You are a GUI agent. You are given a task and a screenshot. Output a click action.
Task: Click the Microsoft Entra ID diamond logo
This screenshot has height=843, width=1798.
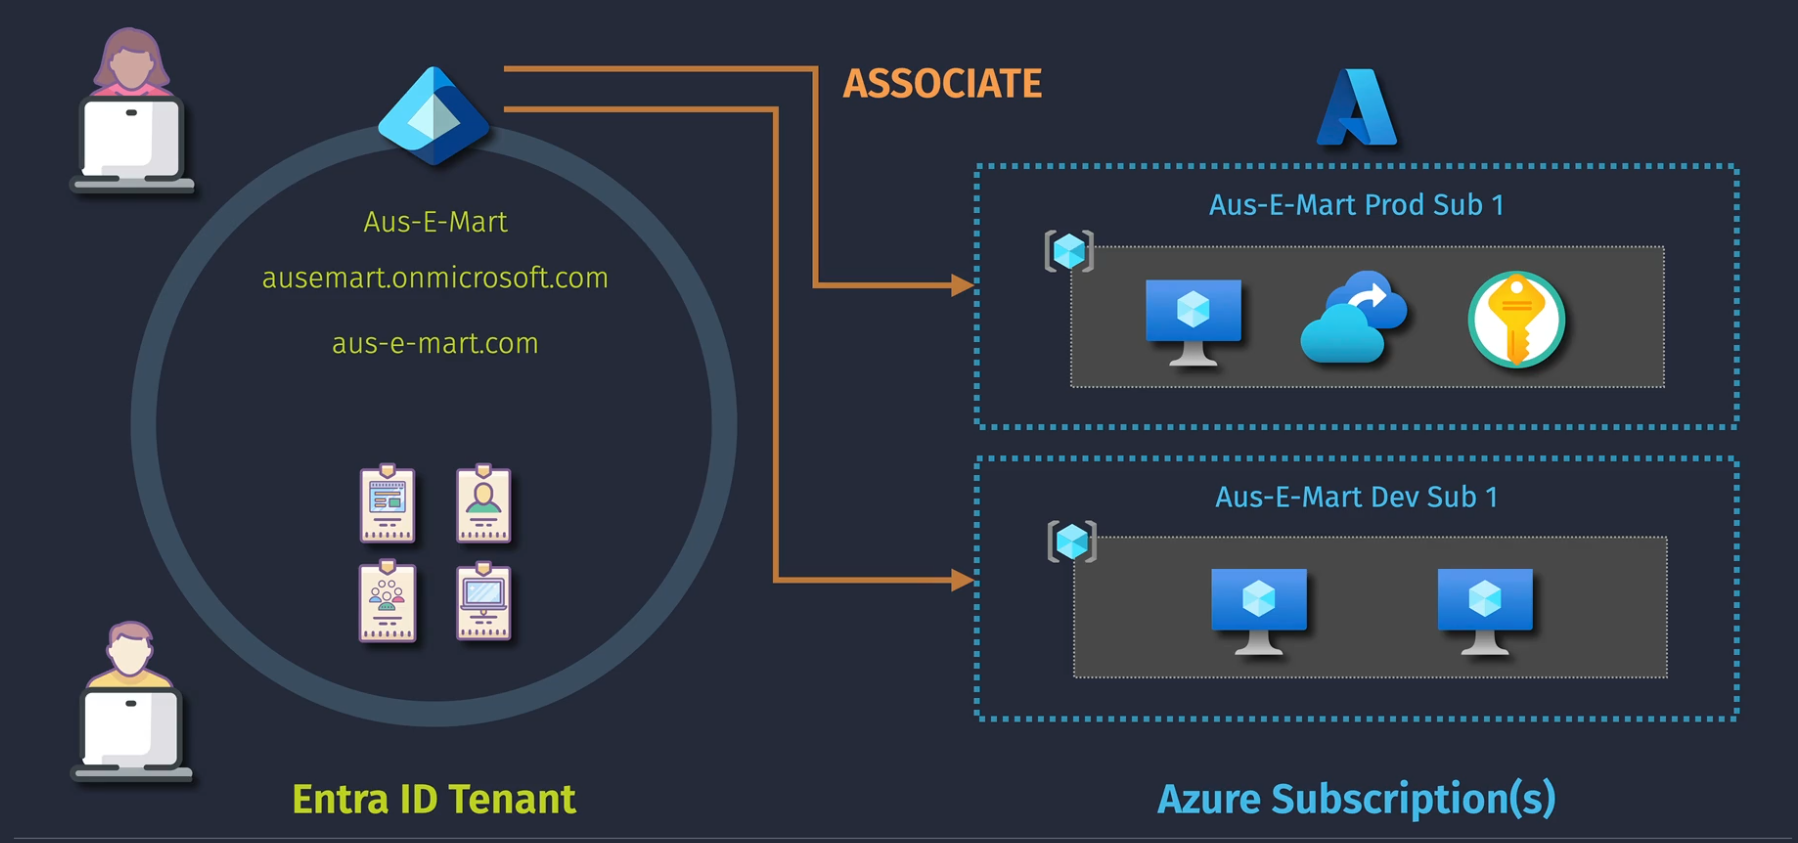click(x=433, y=116)
